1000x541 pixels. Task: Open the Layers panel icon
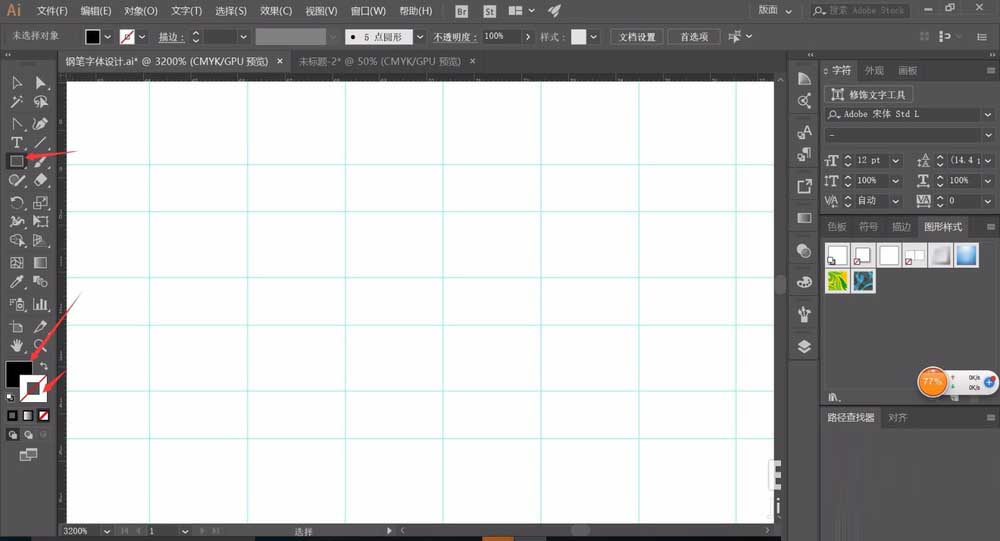[804, 346]
